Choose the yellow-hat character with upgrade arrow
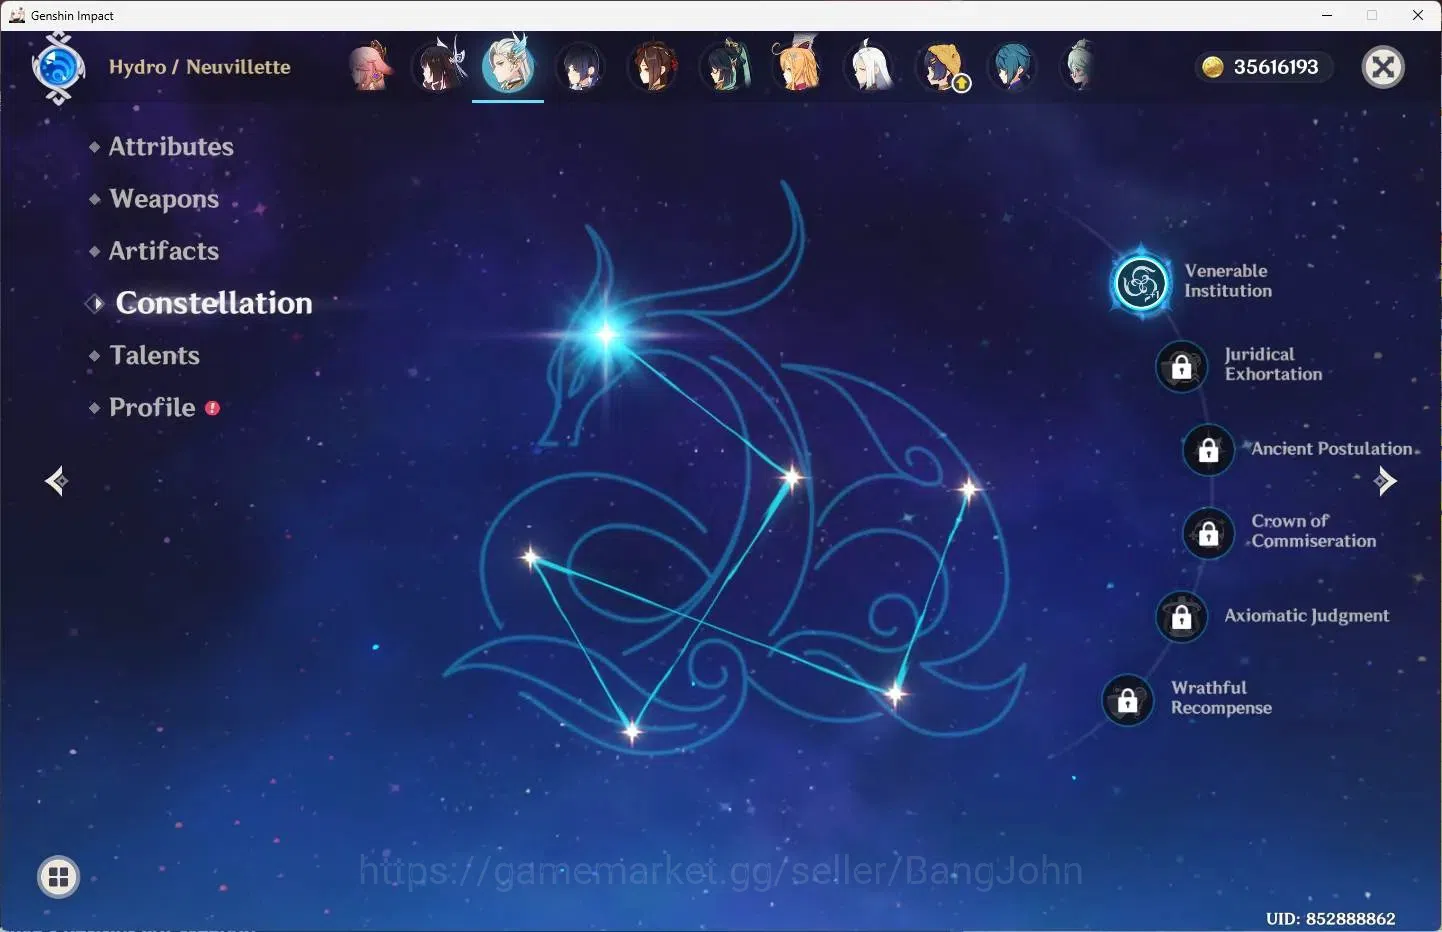Screen dimensions: 1442x932 (x=943, y=68)
